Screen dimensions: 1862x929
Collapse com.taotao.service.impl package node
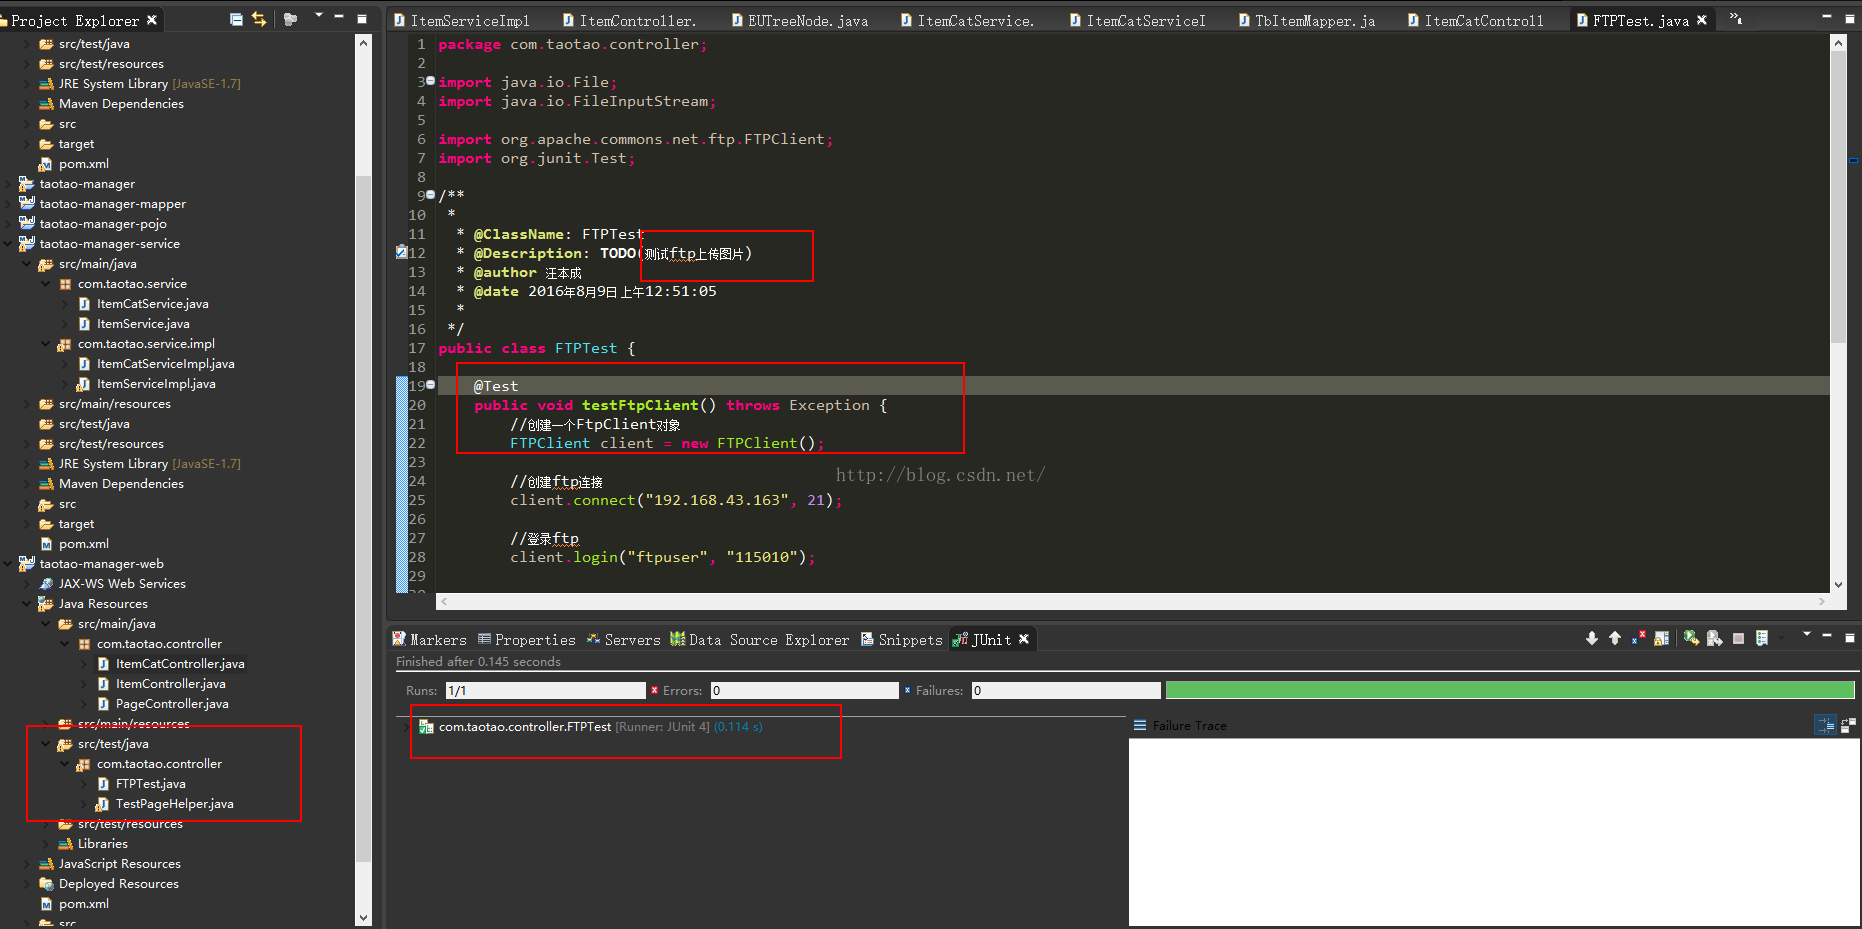click(x=46, y=344)
